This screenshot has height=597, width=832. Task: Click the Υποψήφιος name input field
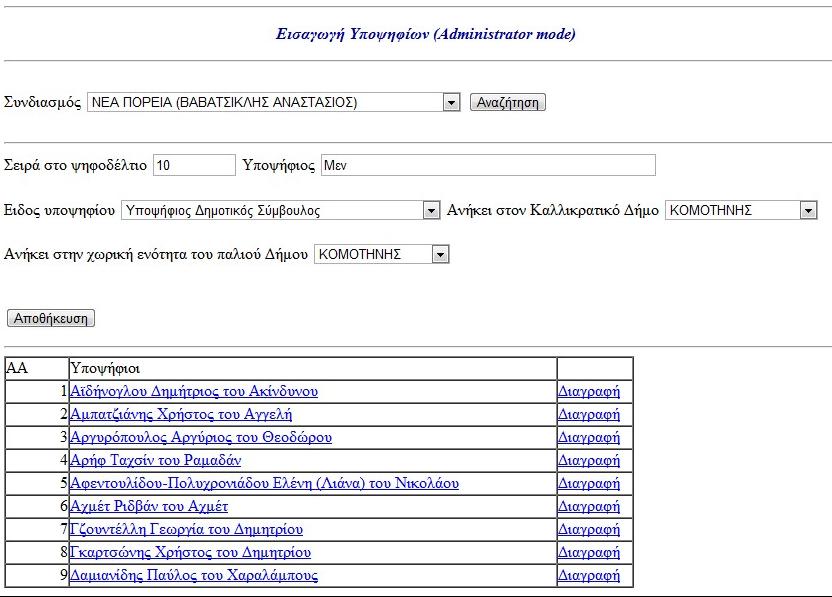point(488,165)
